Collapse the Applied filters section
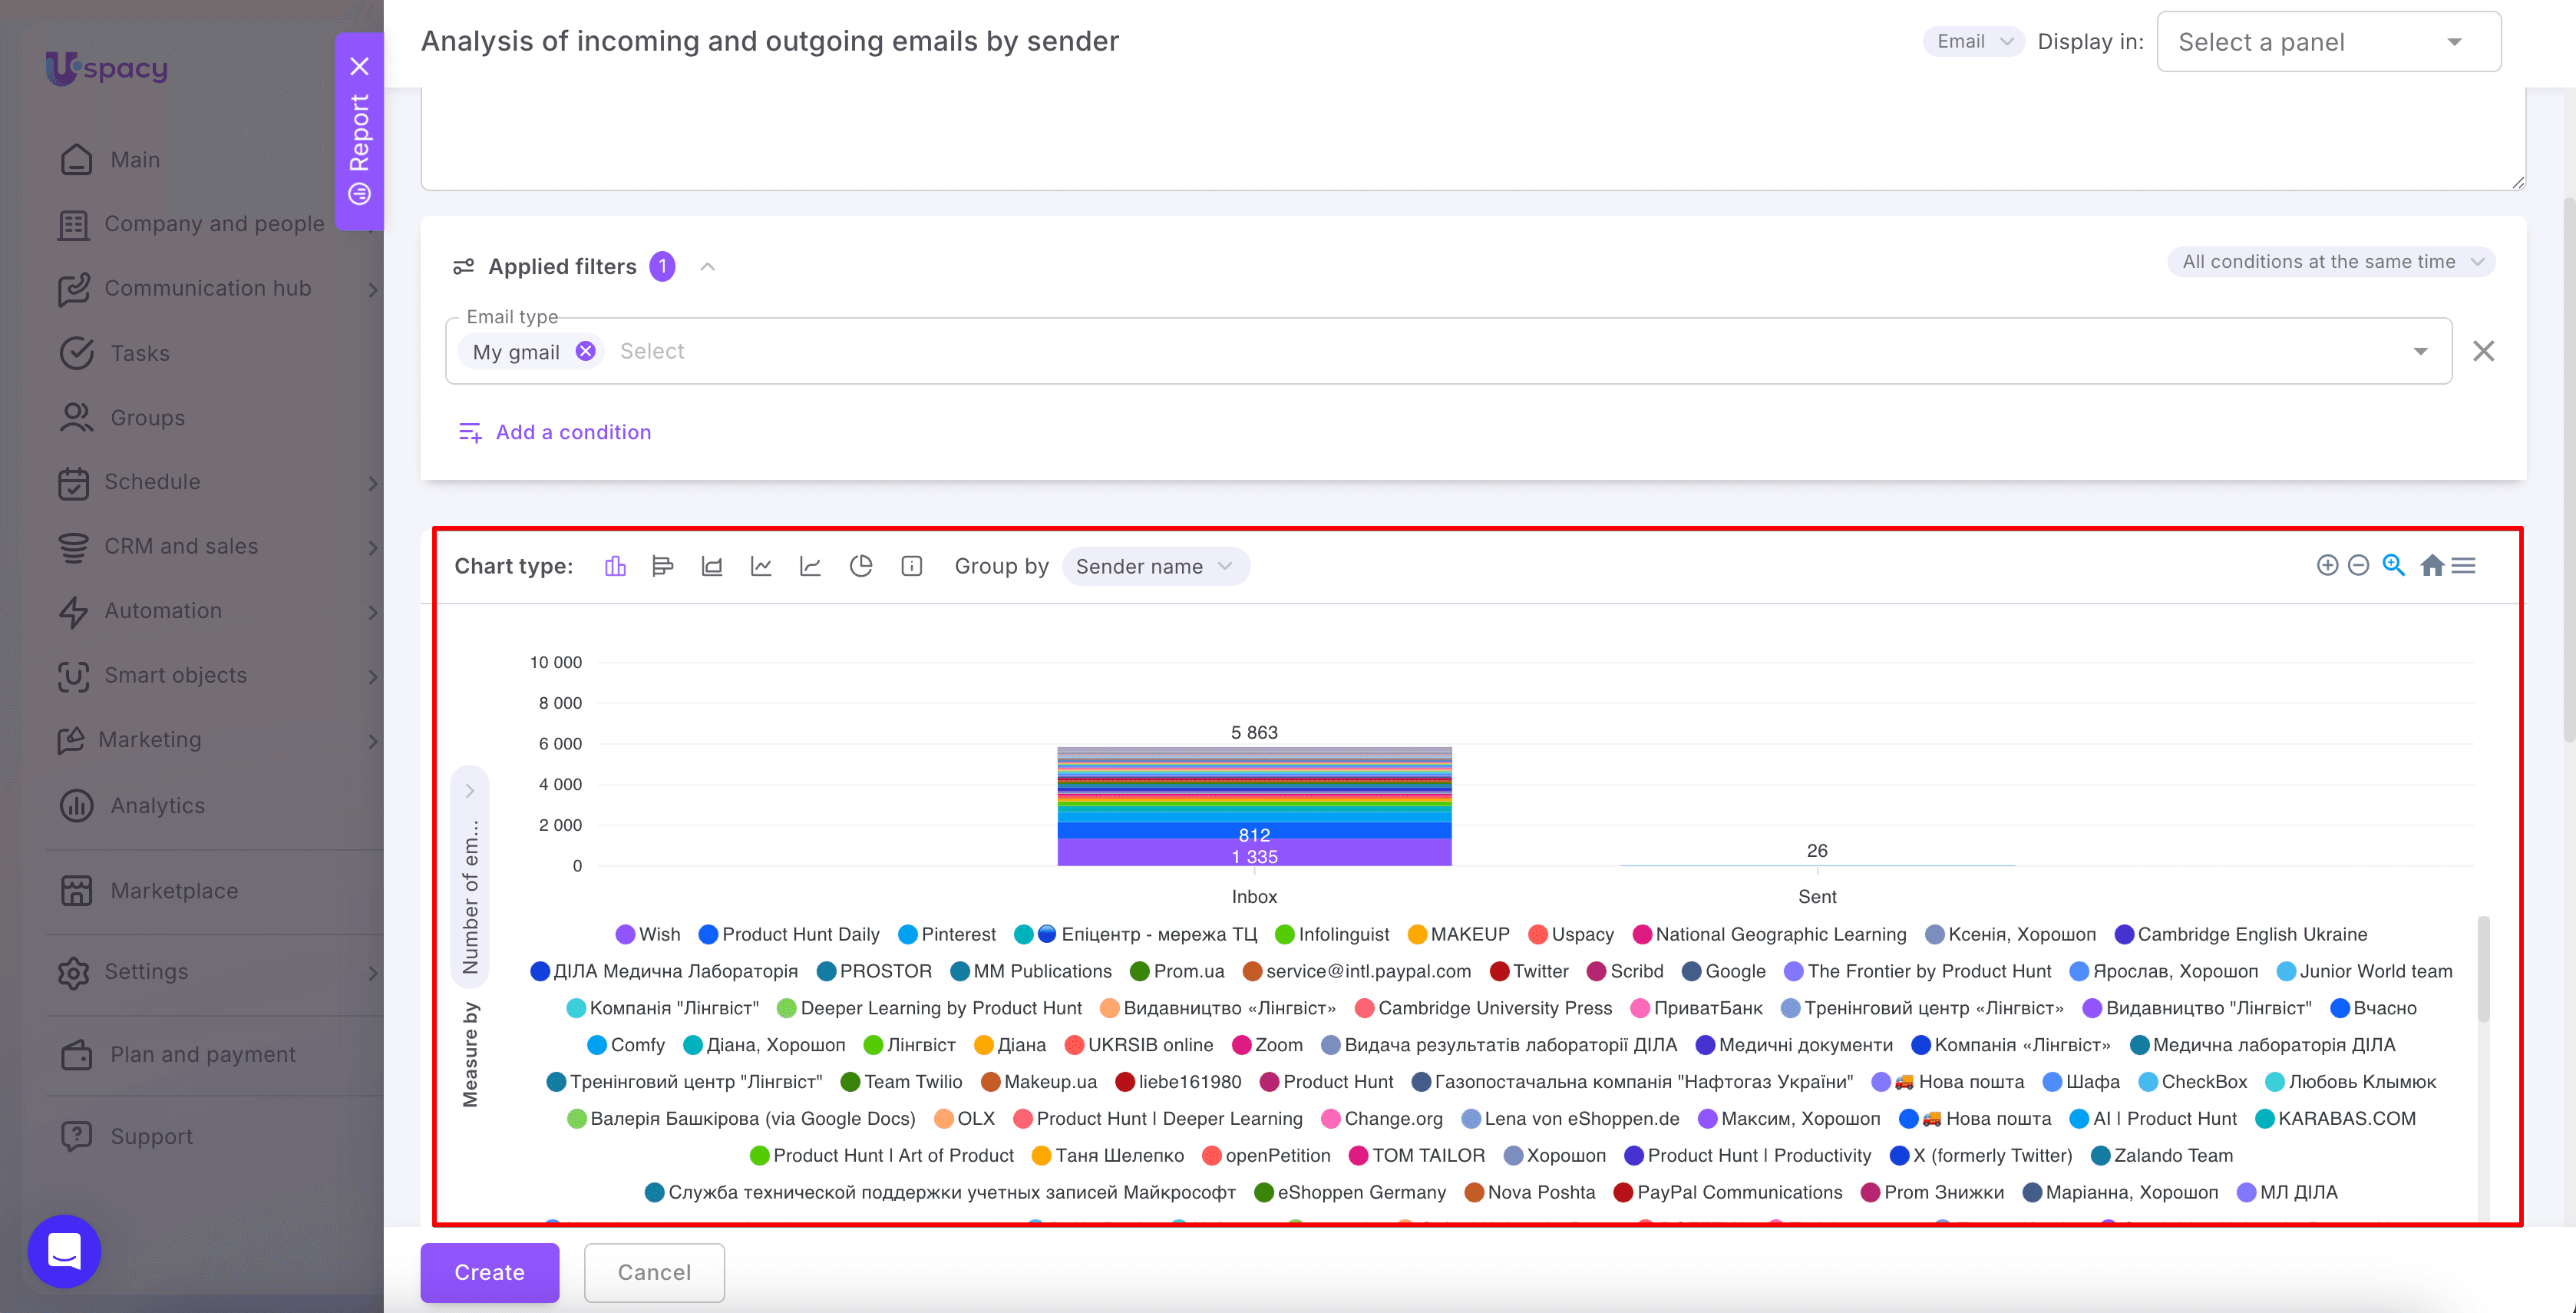The width and height of the screenshot is (2576, 1313). [x=708, y=267]
